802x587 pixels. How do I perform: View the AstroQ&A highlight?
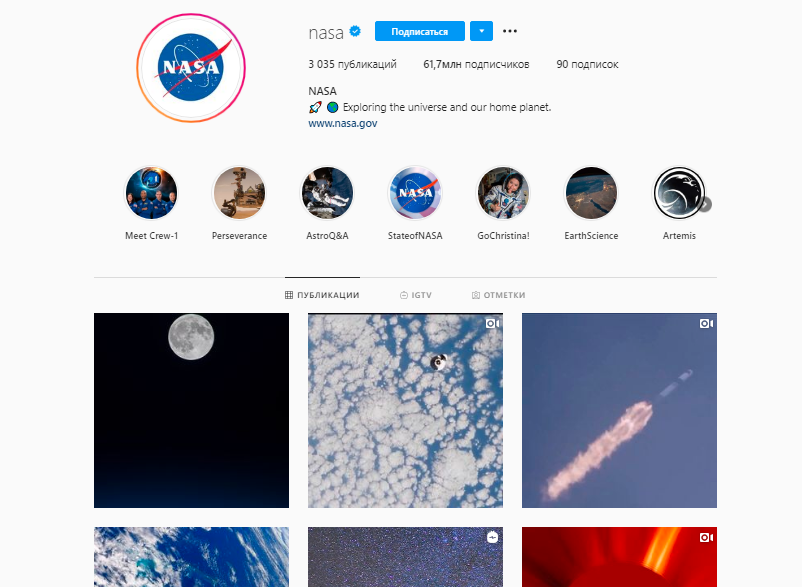tap(327, 194)
